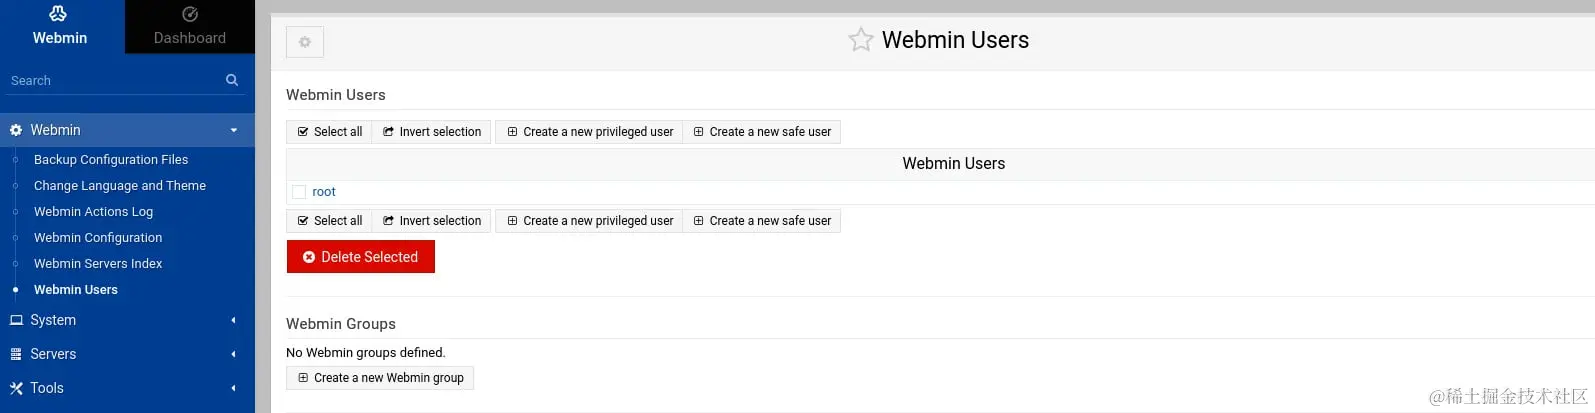Click the Webmin logo icon tab
Image resolution: width=1595 pixels, height=413 pixels.
59,14
